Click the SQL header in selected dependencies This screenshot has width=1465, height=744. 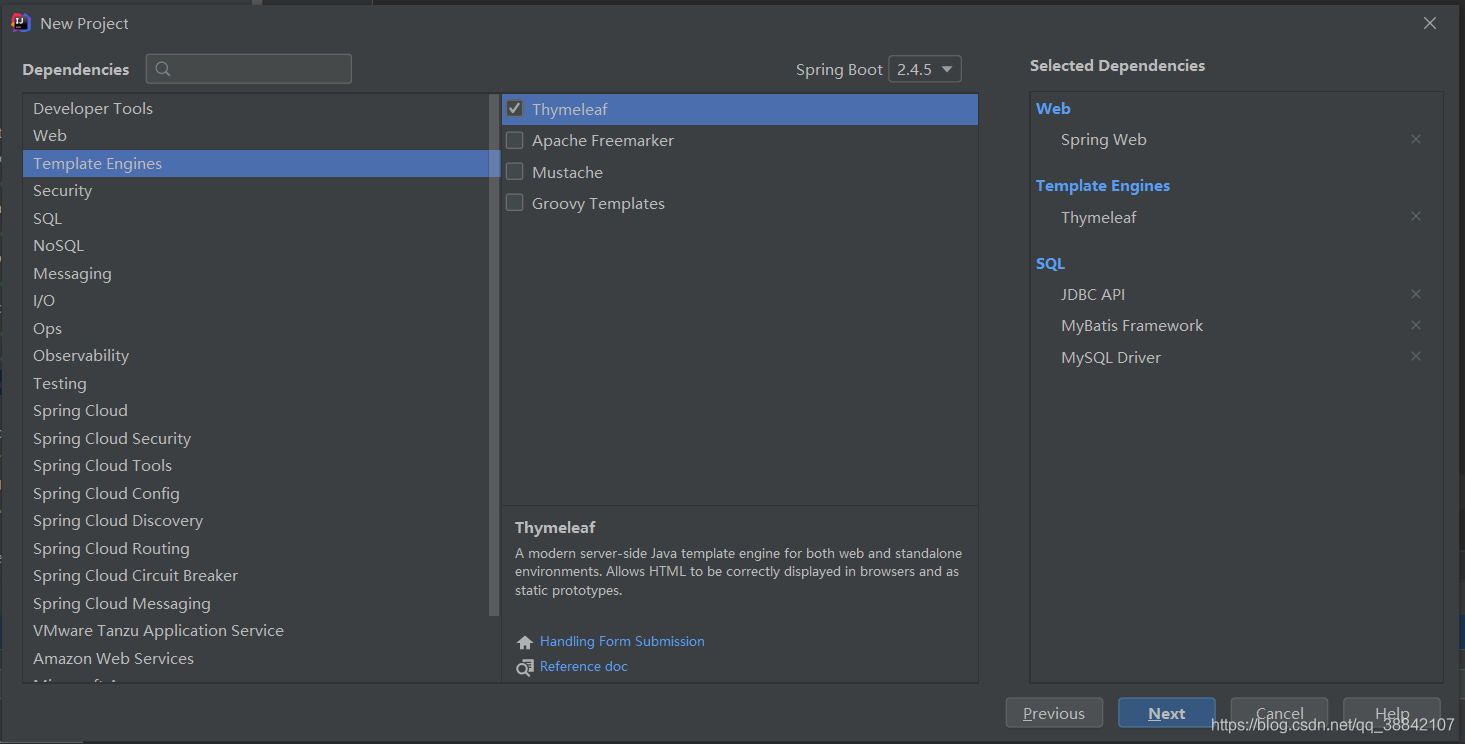click(x=1050, y=263)
